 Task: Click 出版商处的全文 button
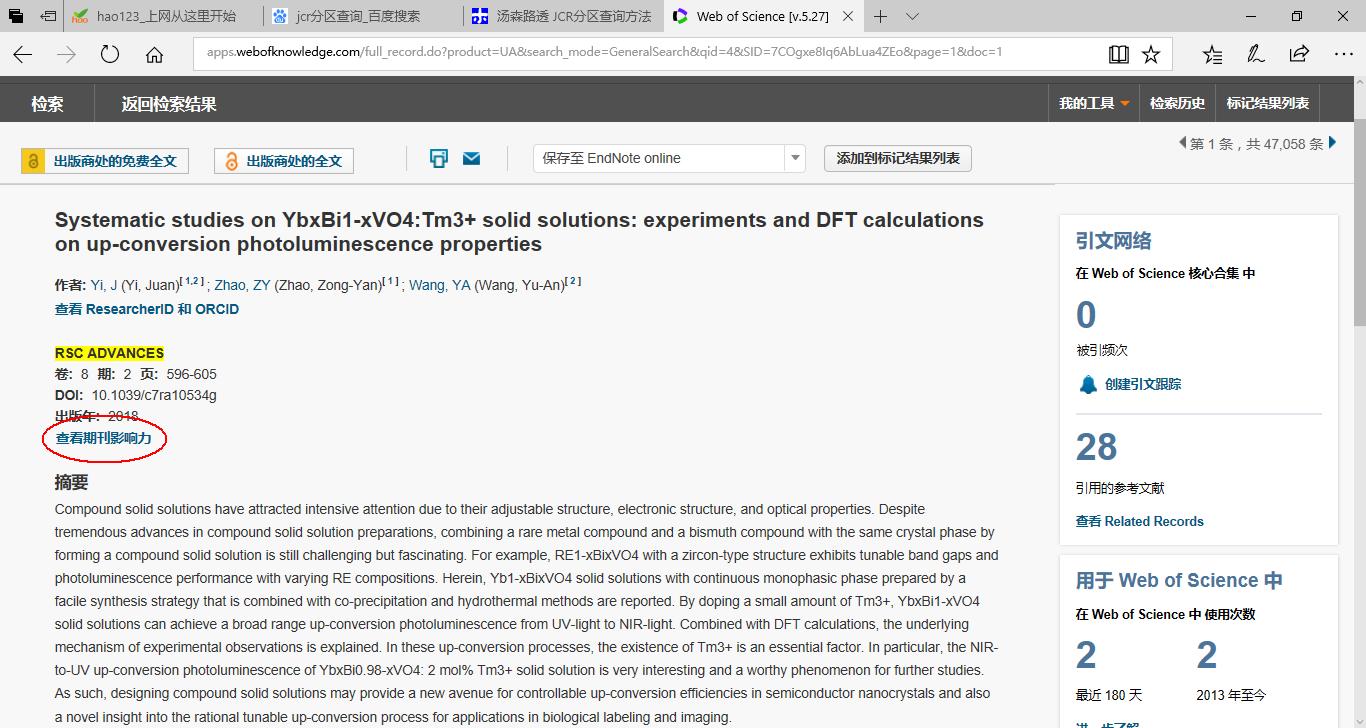284,161
